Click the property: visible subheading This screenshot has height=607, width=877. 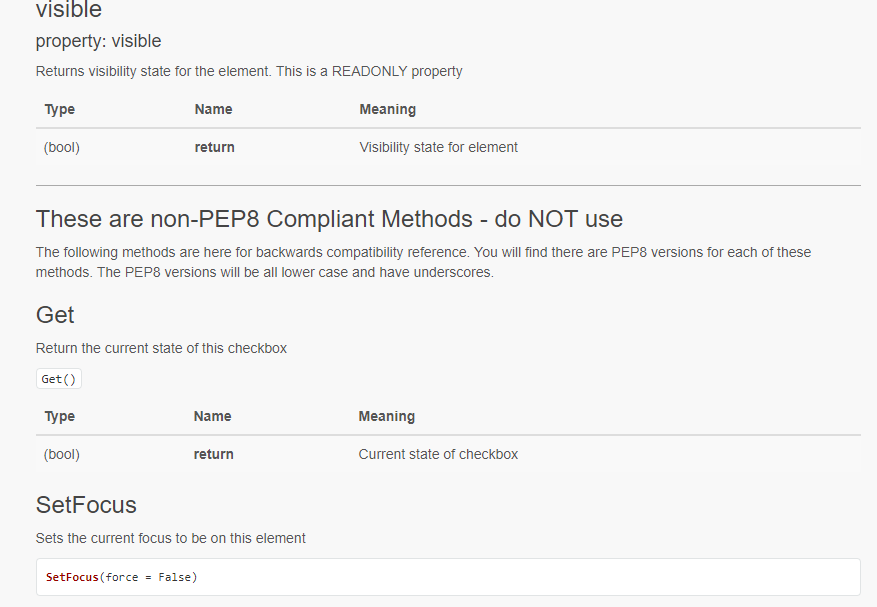(97, 41)
